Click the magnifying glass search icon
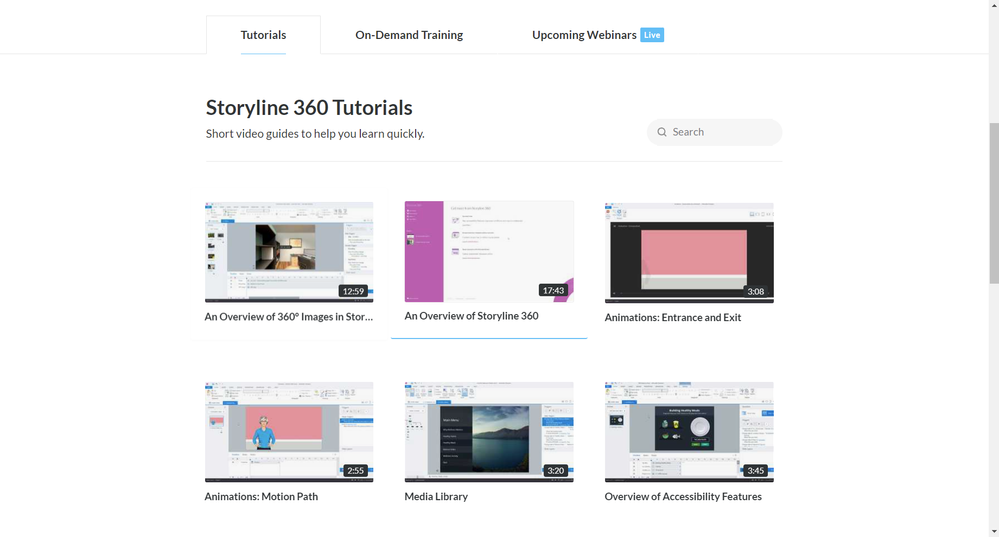 [662, 132]
